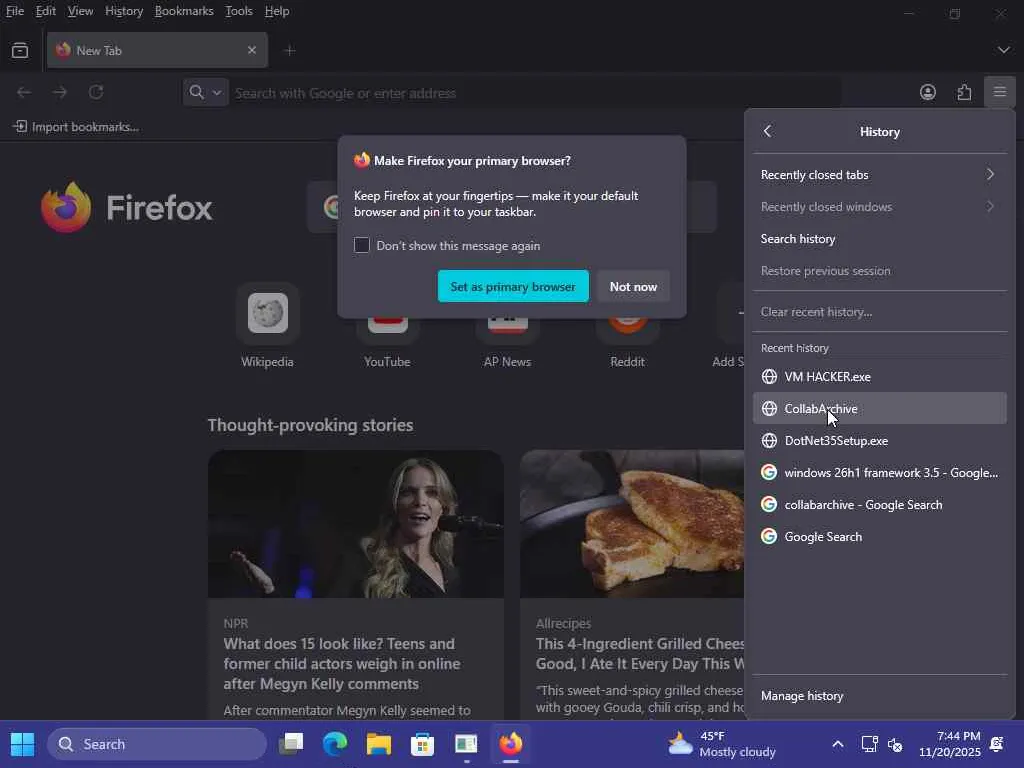Select Search history in panel
This screenshot has height=768, width=1024.
point(879,238)
